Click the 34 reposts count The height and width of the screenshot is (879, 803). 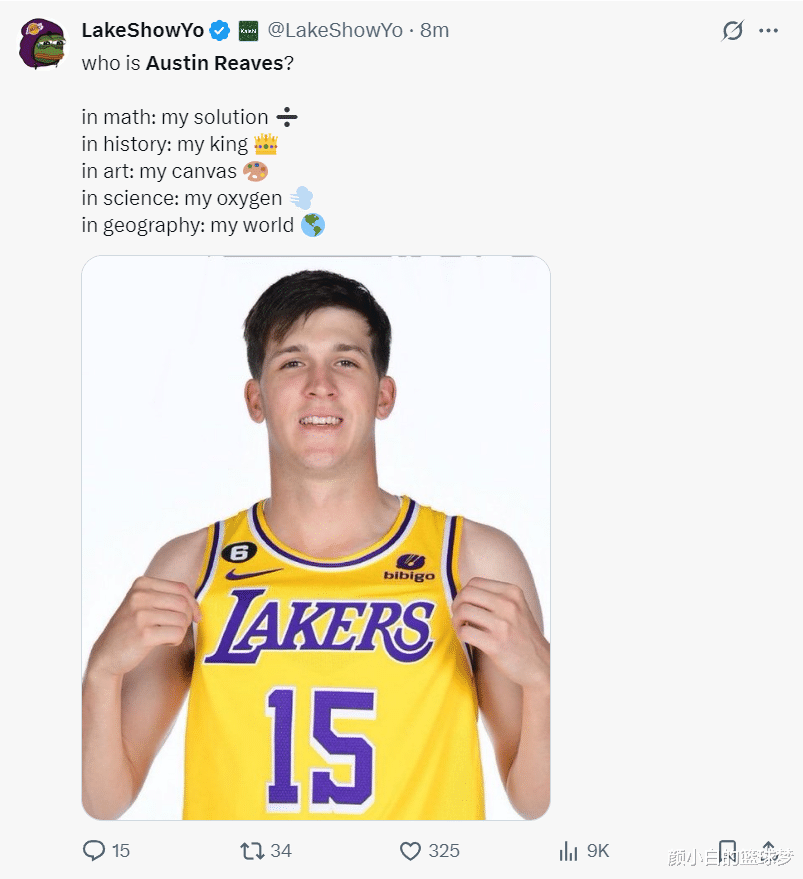click(281, 850)
